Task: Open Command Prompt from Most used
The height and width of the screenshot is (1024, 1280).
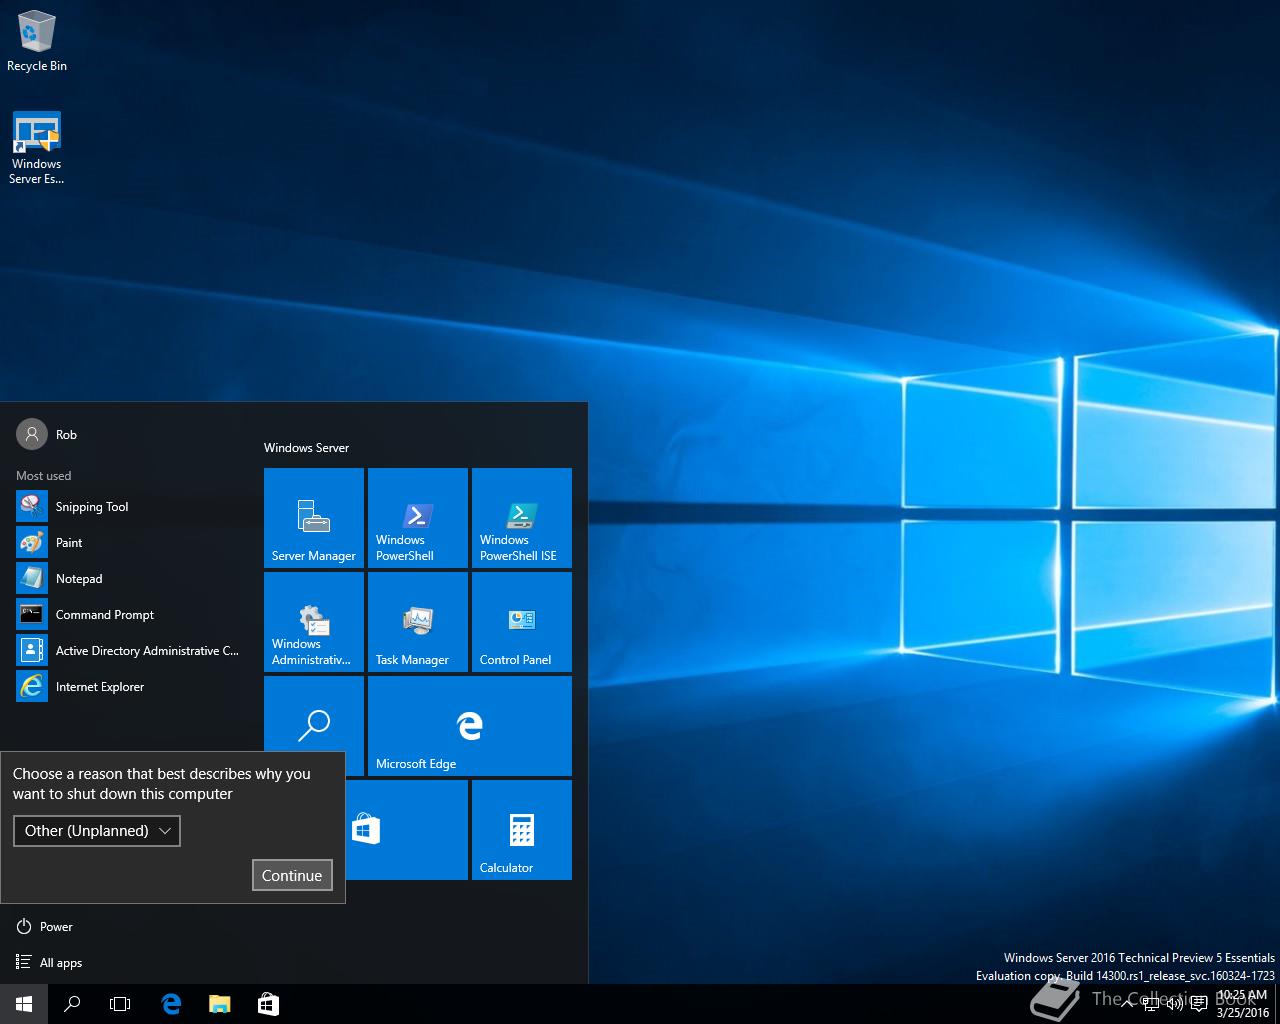Action: pyautogui.click(x=128, y=614)
